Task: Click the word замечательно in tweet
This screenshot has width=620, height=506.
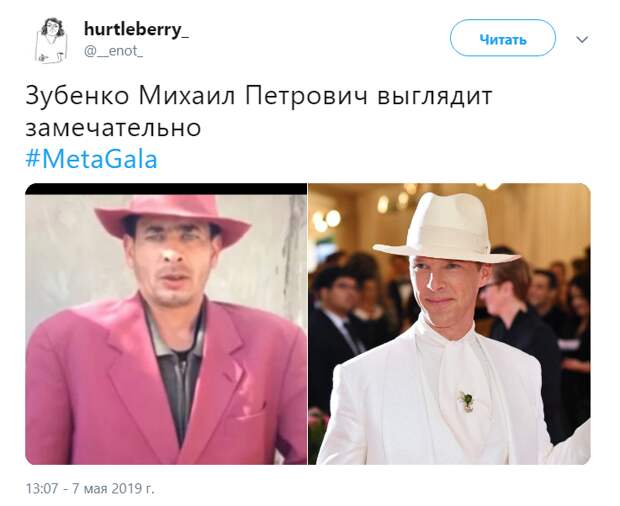Action: pyautogui.click(x=113, y=128)
